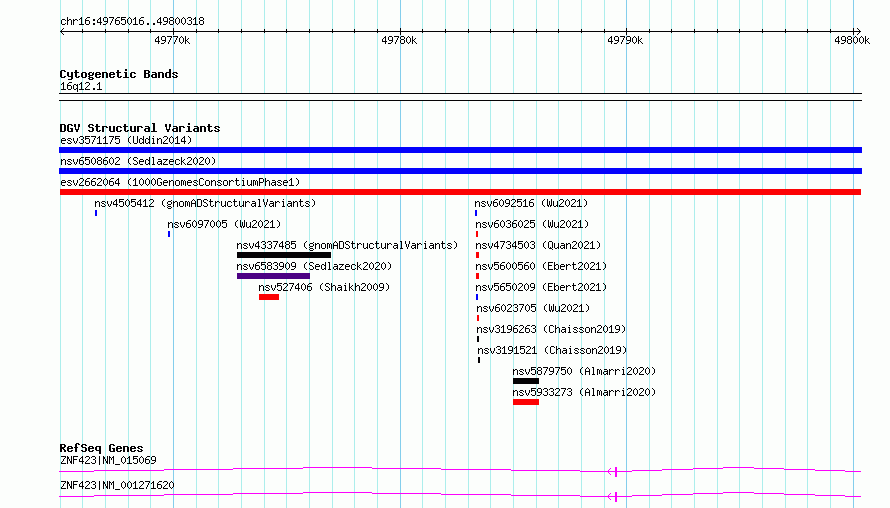This screenshot has width=890, height=508.
Task: Open the nsv6508602 (Sedlazeck2020) label
Action: tap(138, 161)
